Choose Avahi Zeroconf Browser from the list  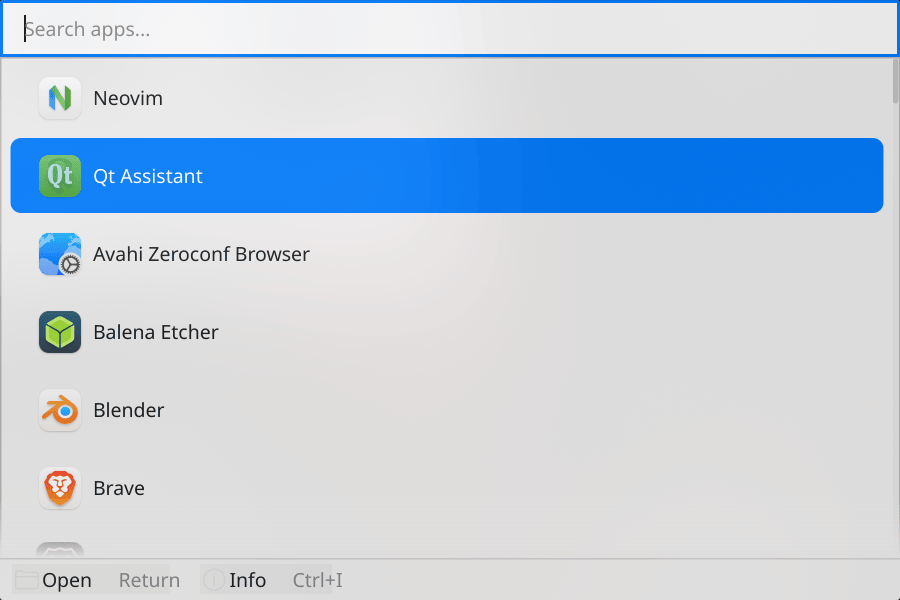[447, 254]
